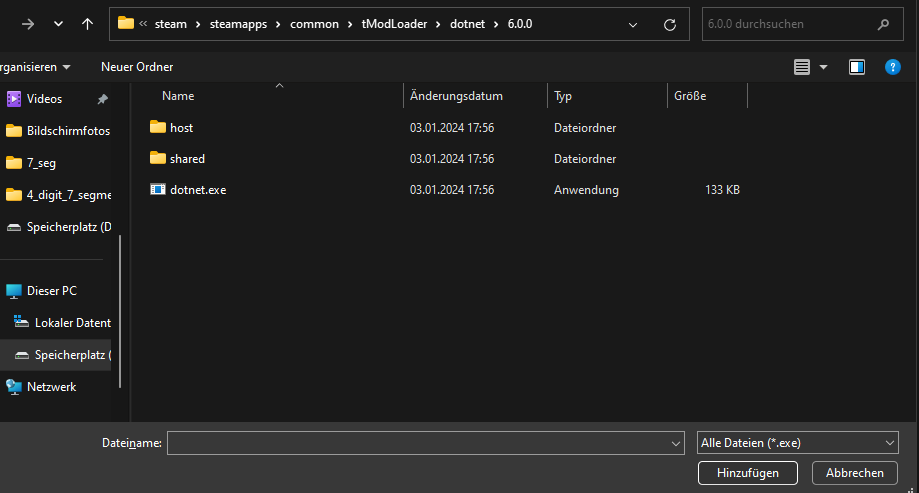Toggle the preview pane
The height and width of the screenshot is (493, 919).
[x=857, y=67]
